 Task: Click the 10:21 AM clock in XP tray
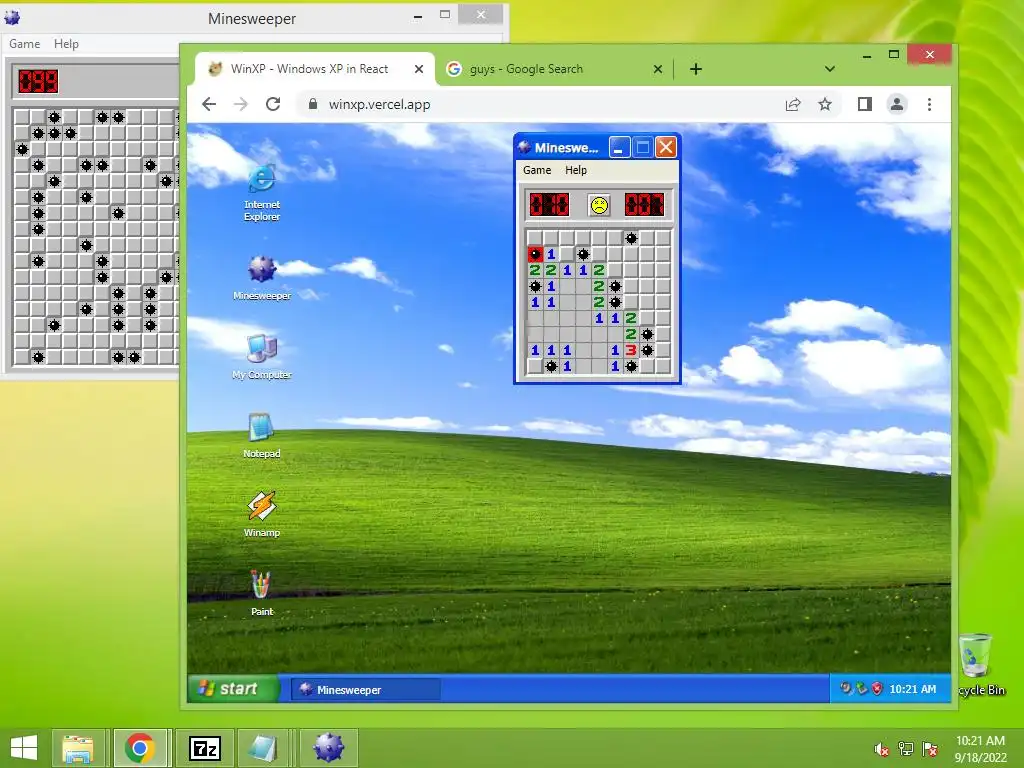tap(912, 689)
